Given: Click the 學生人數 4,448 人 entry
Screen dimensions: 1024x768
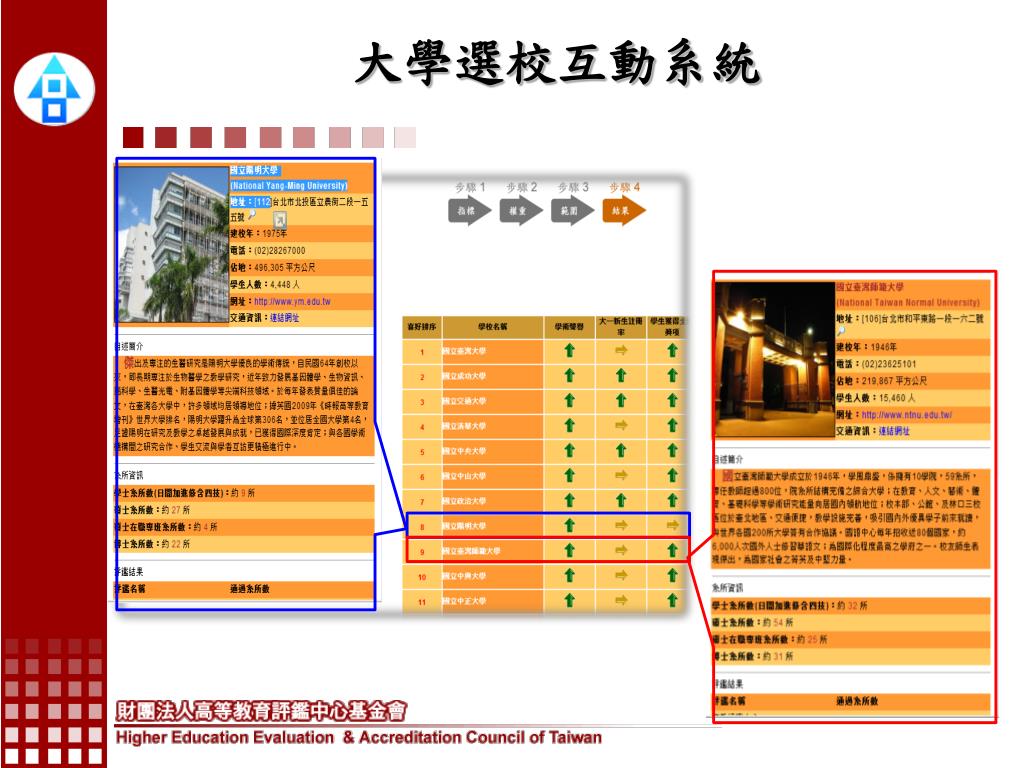Looking at the screenshot, I should coord(264,285).
